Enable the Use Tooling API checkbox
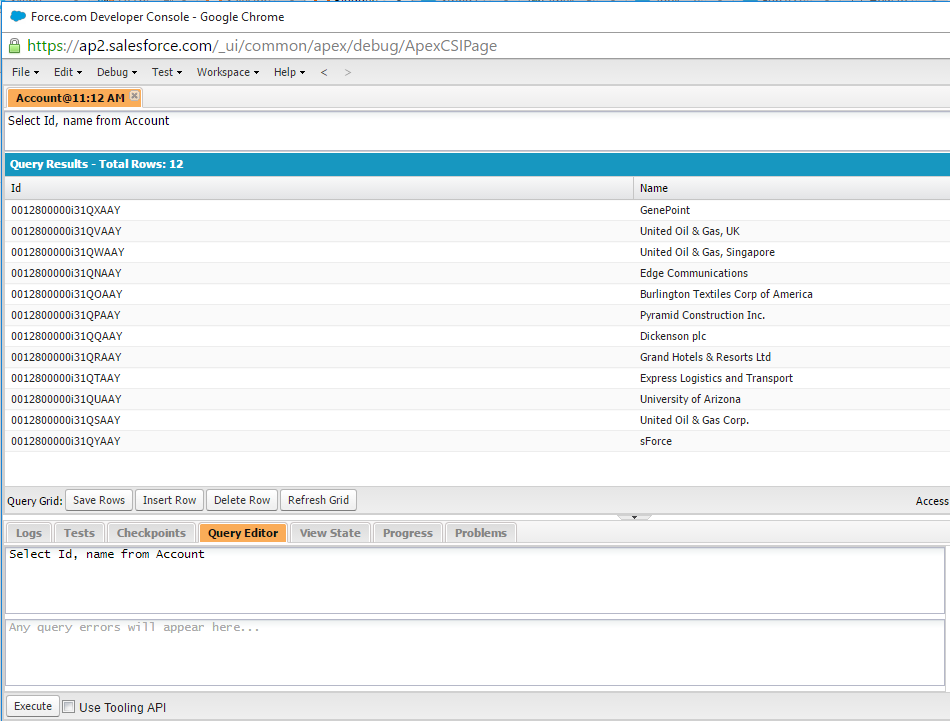Image resolution: width=950 pixels, height=721 pixels. 68,706
